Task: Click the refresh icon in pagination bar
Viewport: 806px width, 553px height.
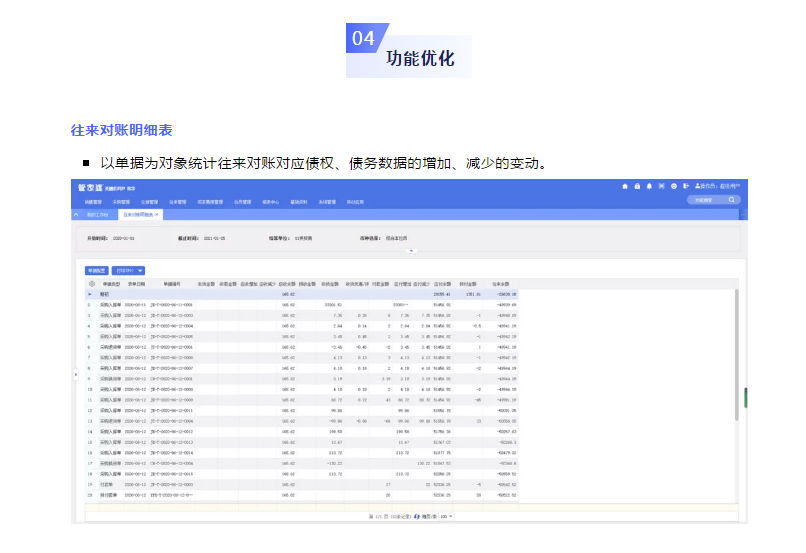Action: (417, 516)
